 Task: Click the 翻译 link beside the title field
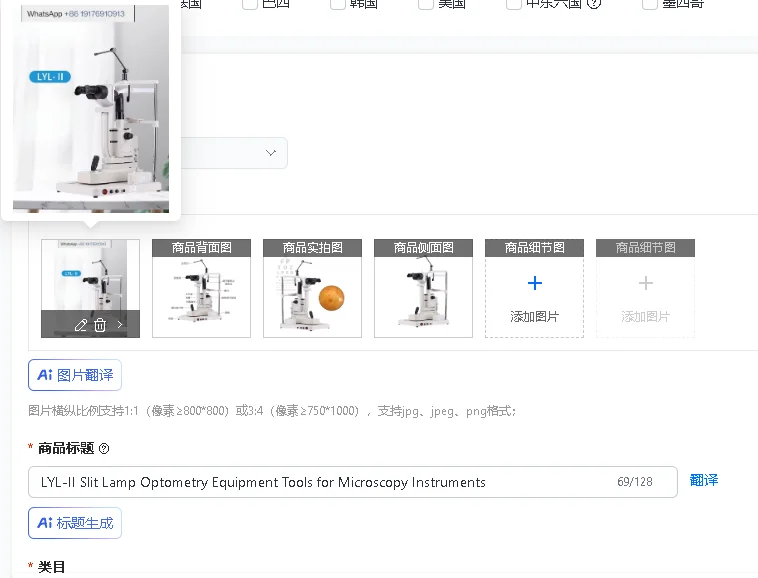point(704,480)
